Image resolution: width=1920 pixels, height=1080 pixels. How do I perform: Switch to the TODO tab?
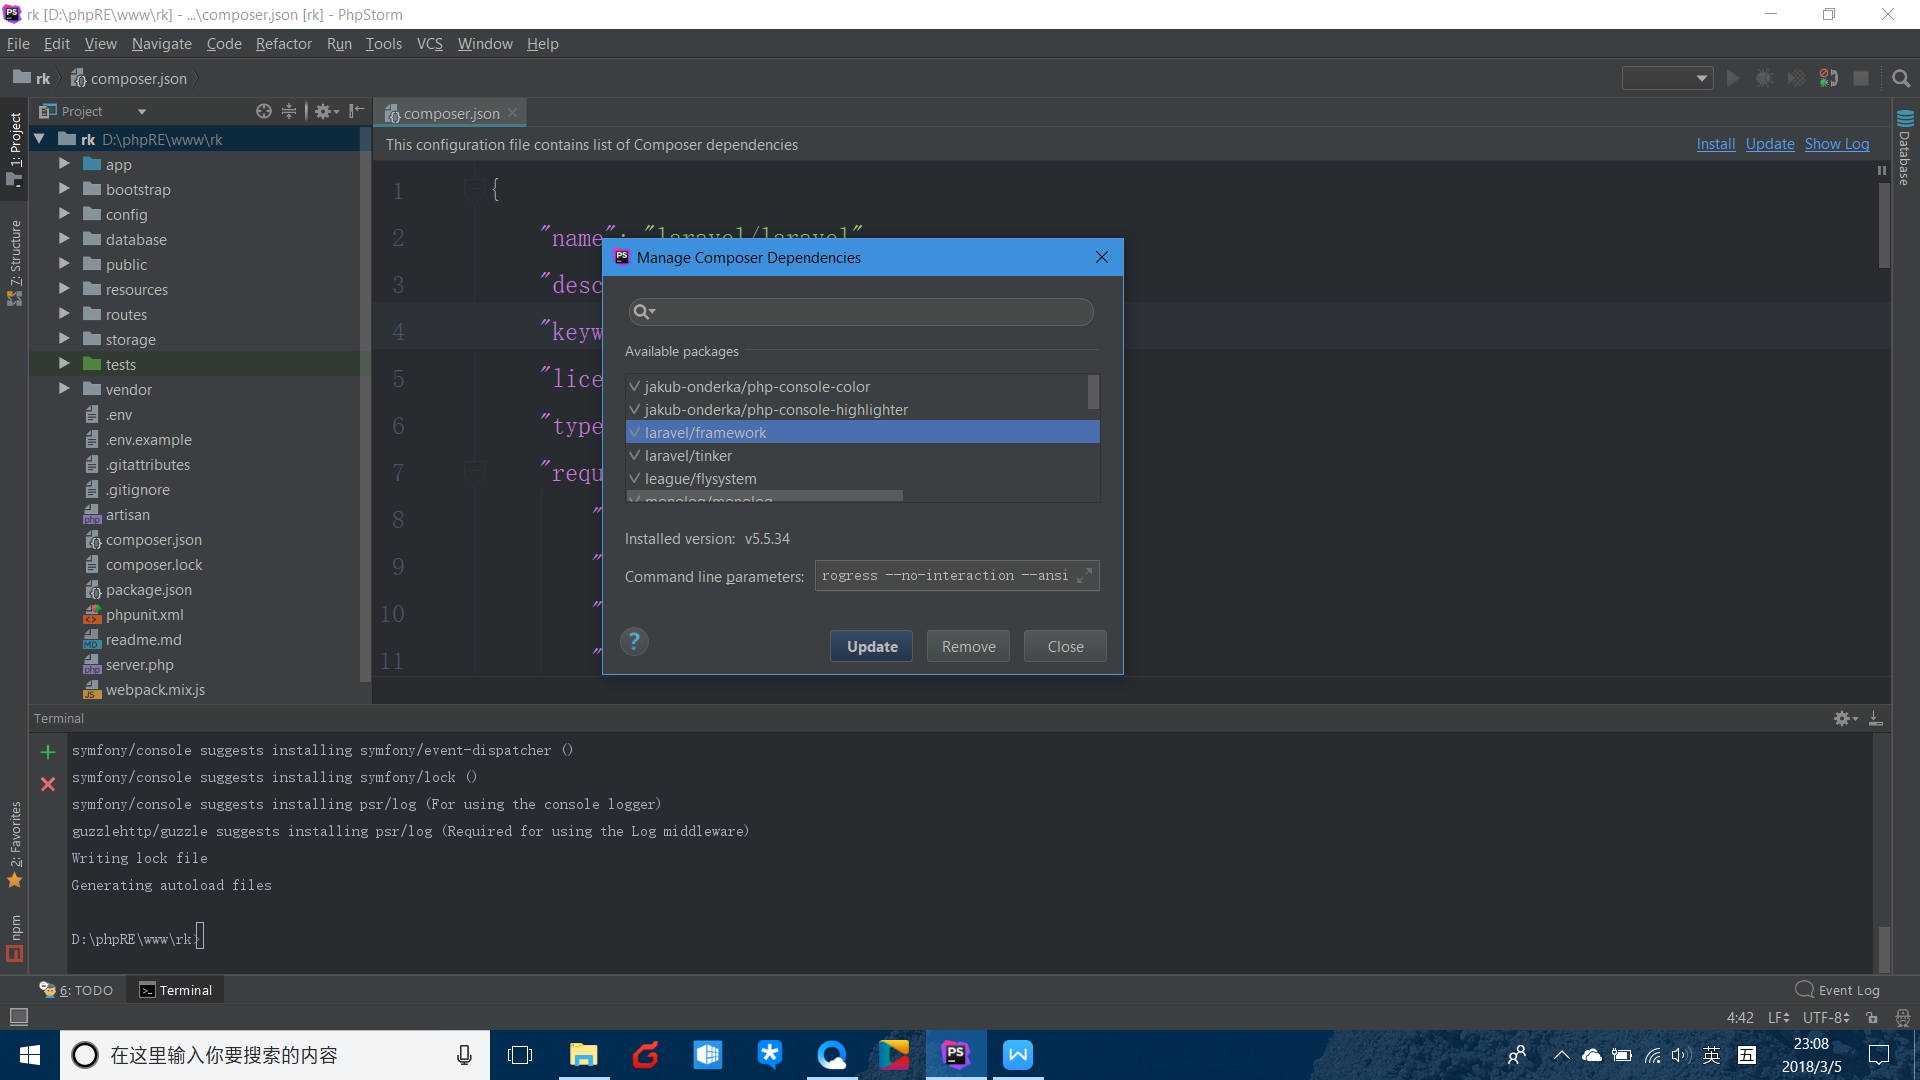click(x=77, y=991)
